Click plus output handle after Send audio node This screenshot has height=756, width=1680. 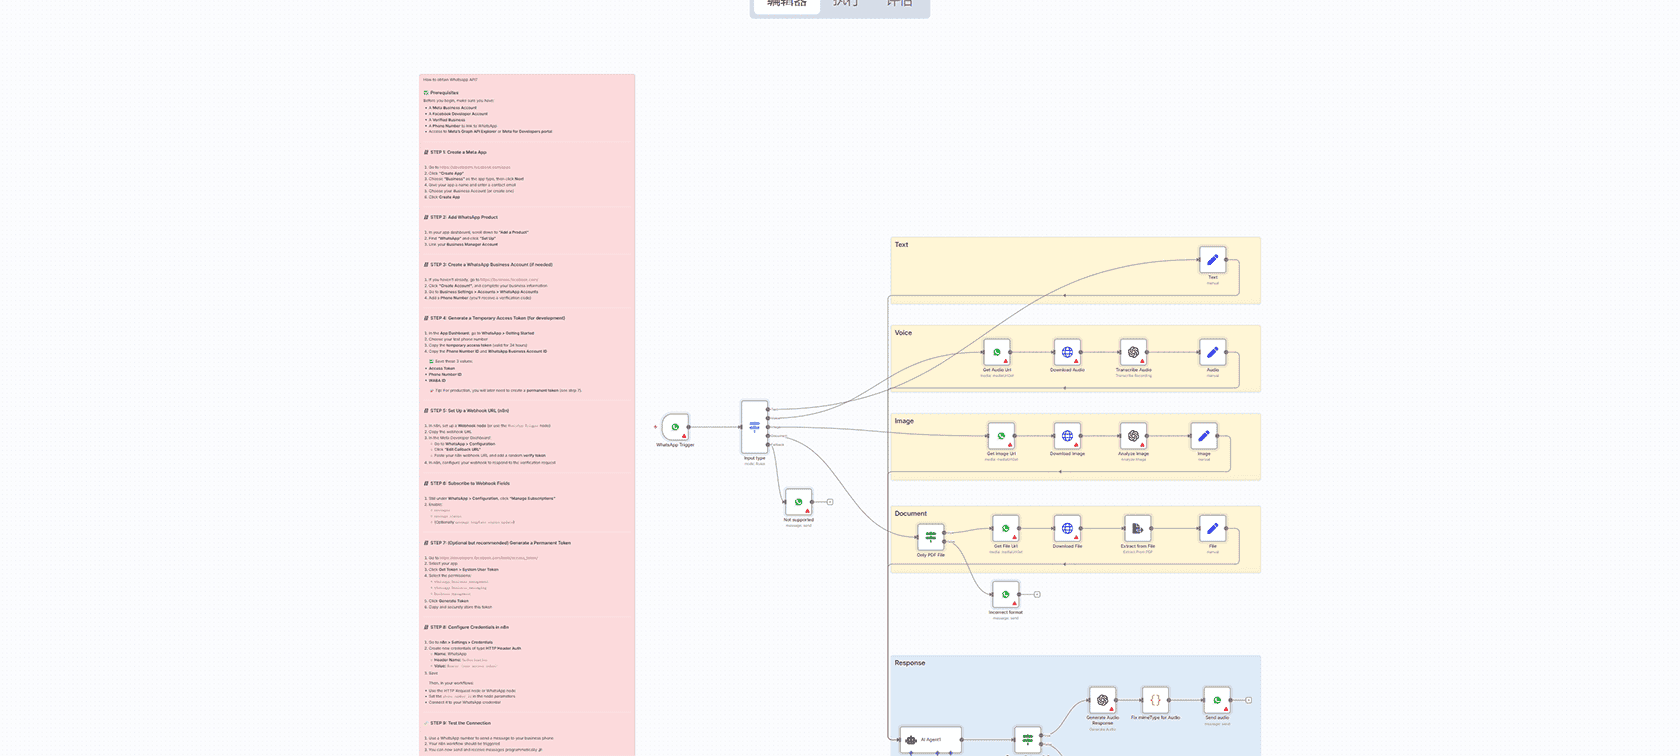pos(1248,700)
